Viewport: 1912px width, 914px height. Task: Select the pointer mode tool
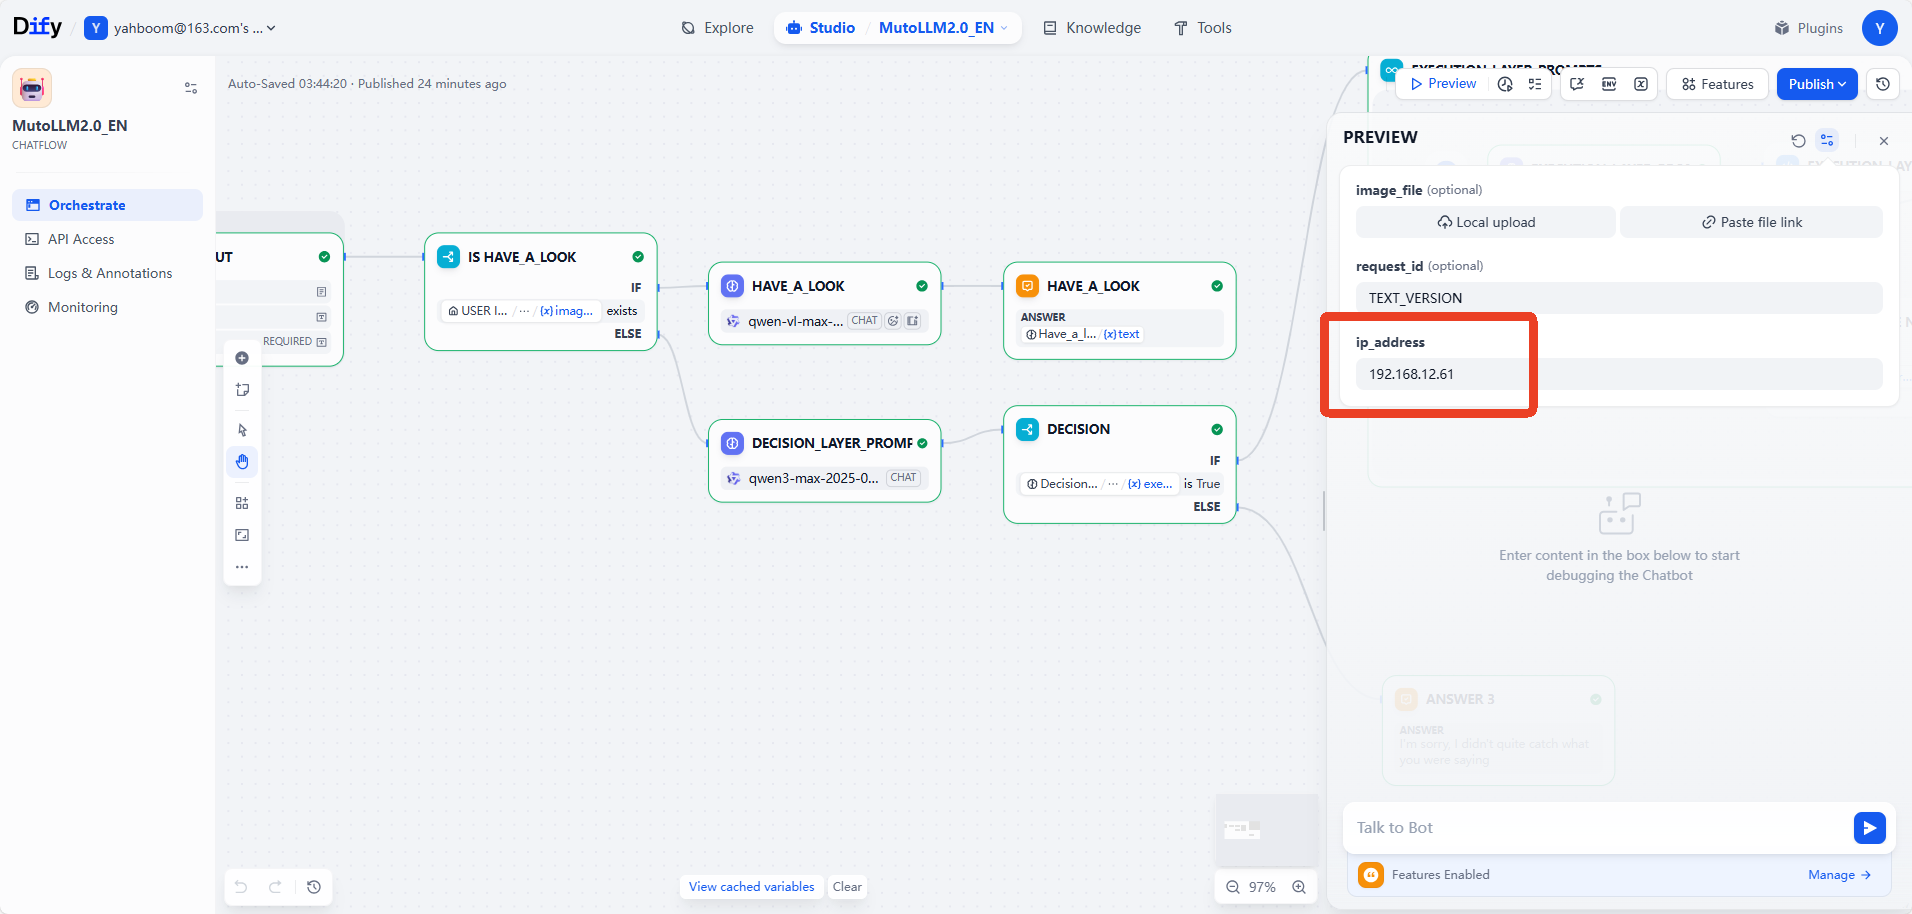(x=242, y=430)
